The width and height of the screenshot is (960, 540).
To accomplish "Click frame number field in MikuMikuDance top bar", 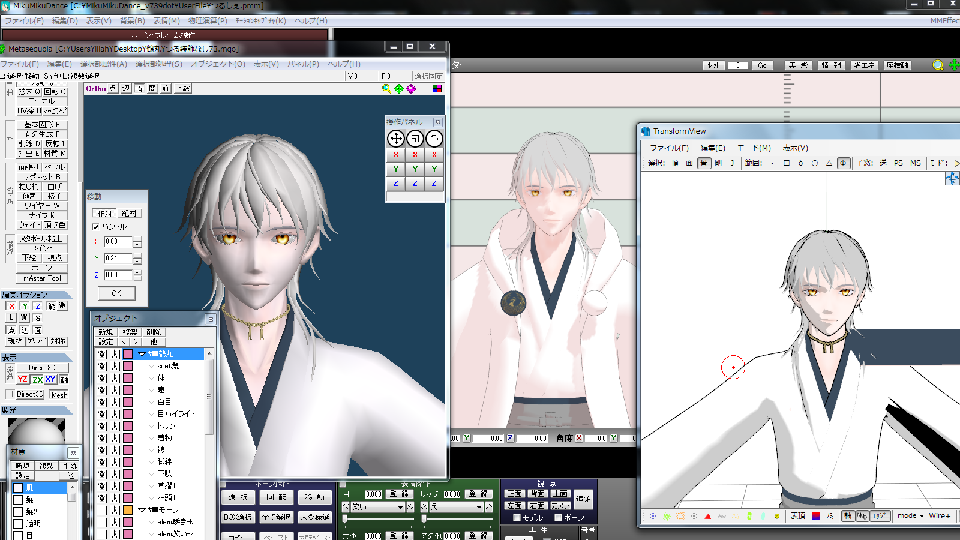I will 738,65.
